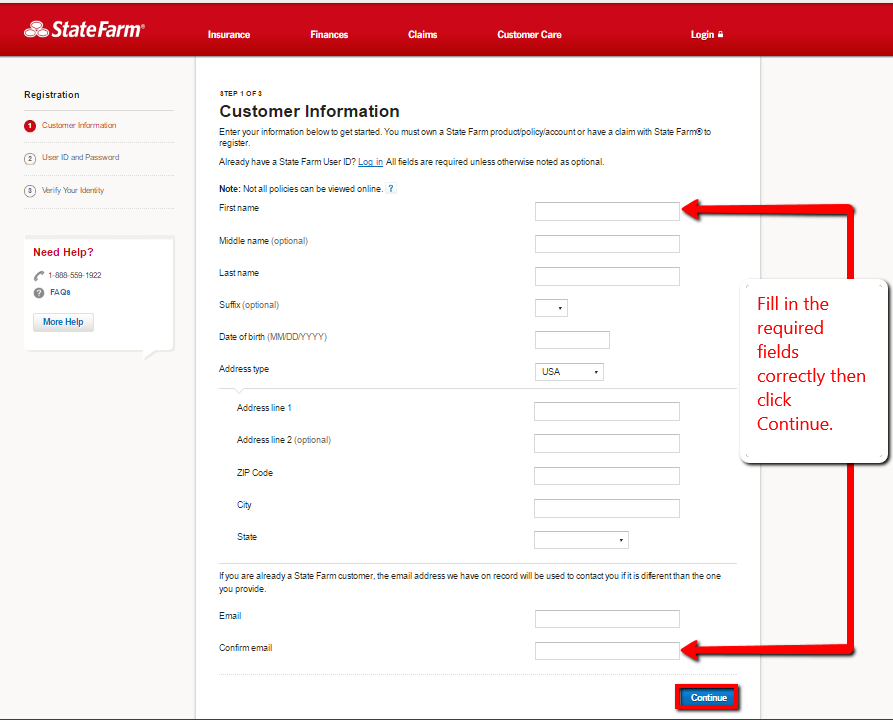Focus the City field

pyautogui.click(x=607, y=508)
